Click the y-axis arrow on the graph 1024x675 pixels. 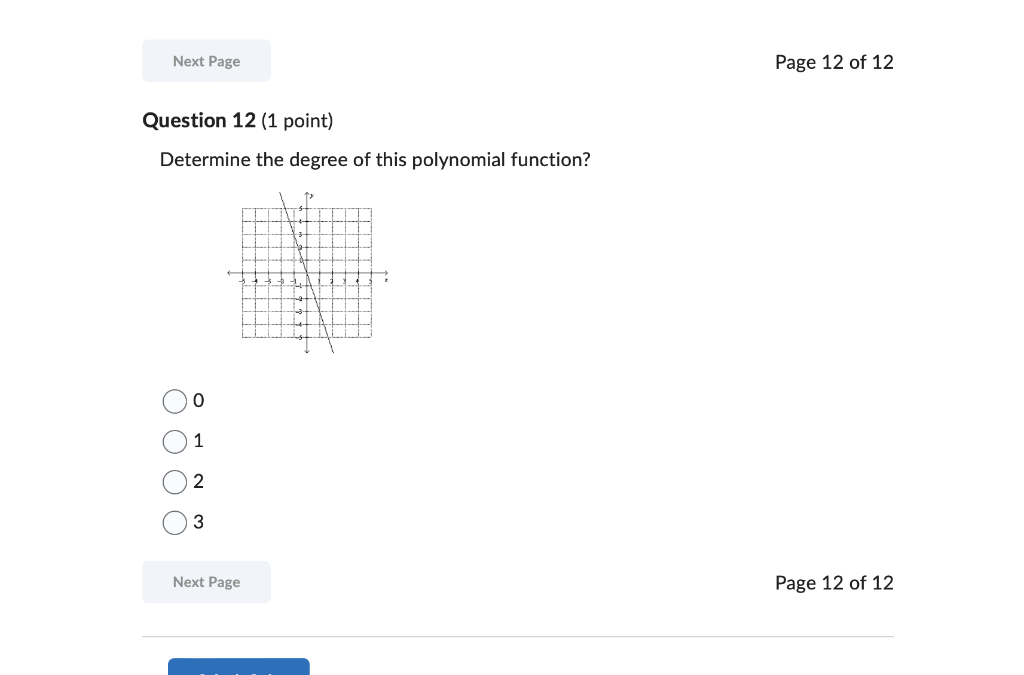(307, 195)
